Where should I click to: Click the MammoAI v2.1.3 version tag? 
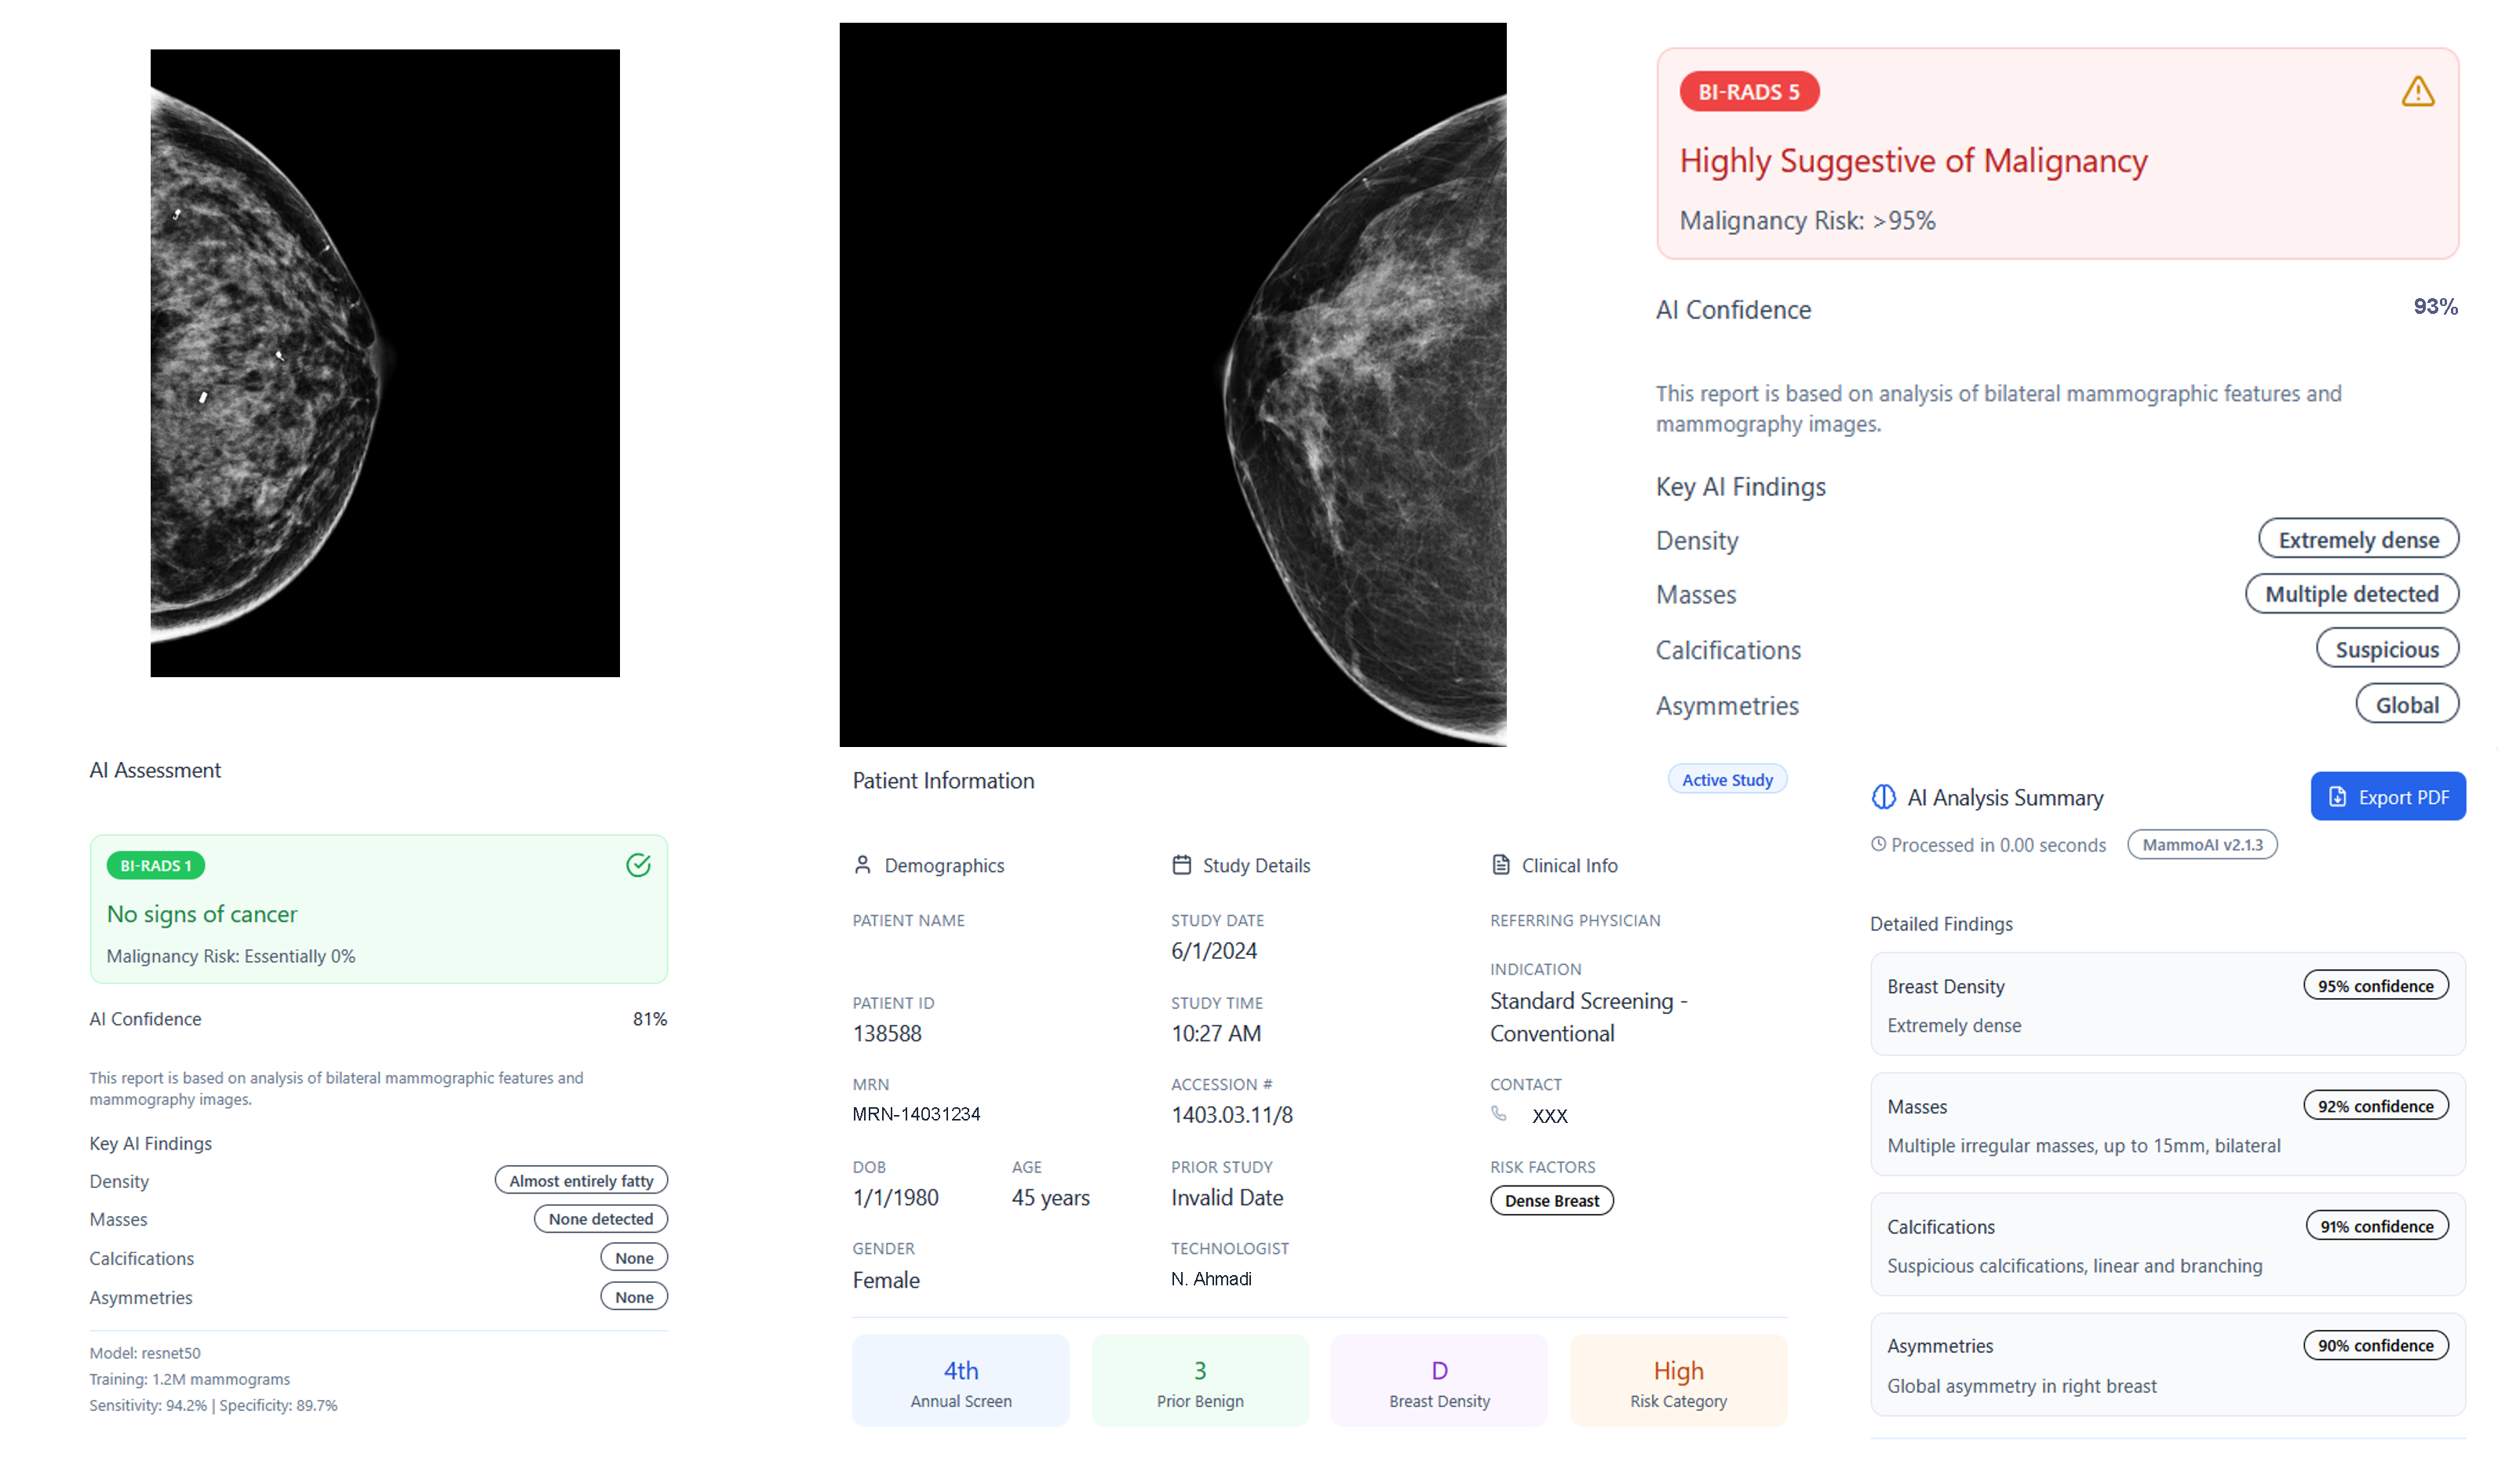[x=2201, y=845]
